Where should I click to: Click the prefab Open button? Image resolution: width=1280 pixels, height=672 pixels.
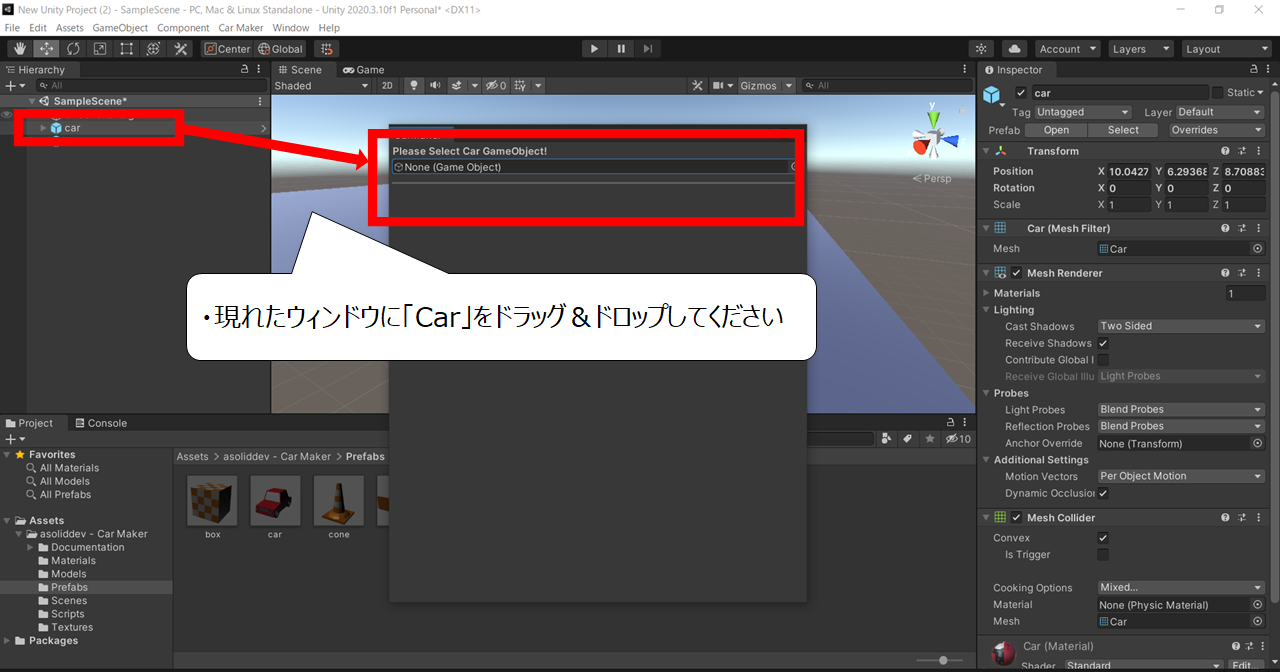click(1056, 130)
